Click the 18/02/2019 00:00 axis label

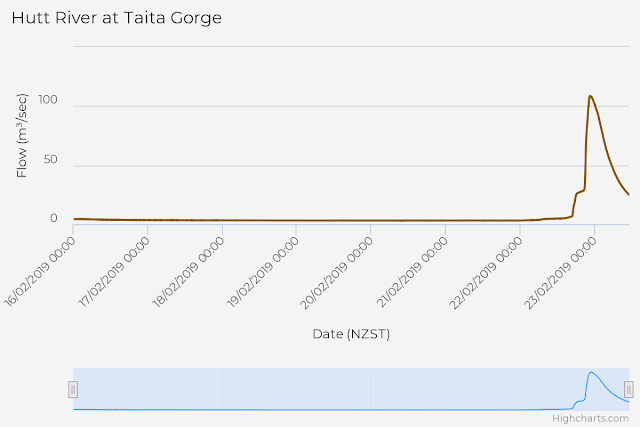pos(189,271)
